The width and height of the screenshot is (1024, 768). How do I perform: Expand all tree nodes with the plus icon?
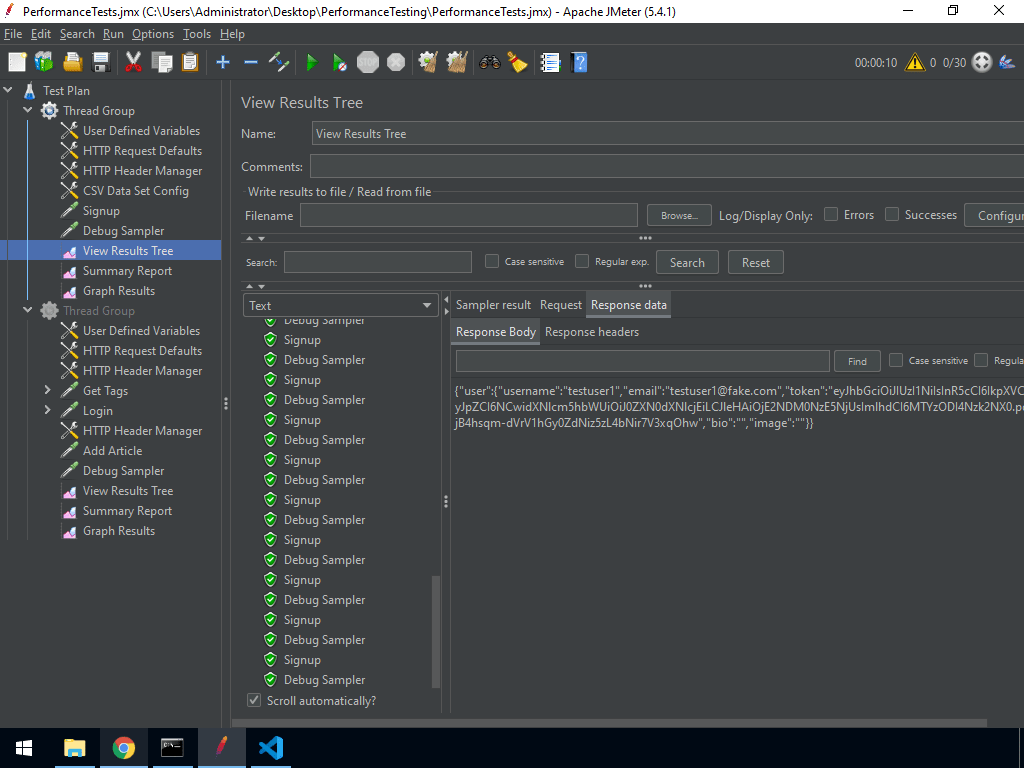click(x=222, y=62)
